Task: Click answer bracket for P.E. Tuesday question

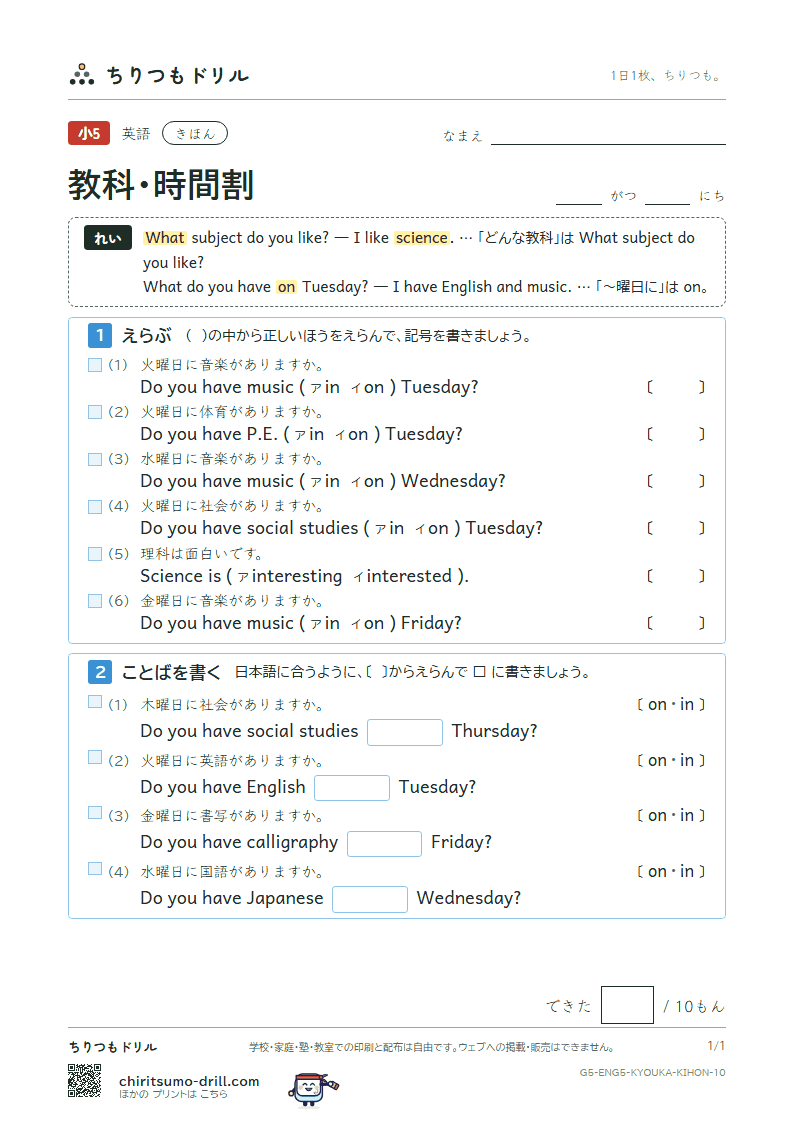Action: (x=676, y=434)
